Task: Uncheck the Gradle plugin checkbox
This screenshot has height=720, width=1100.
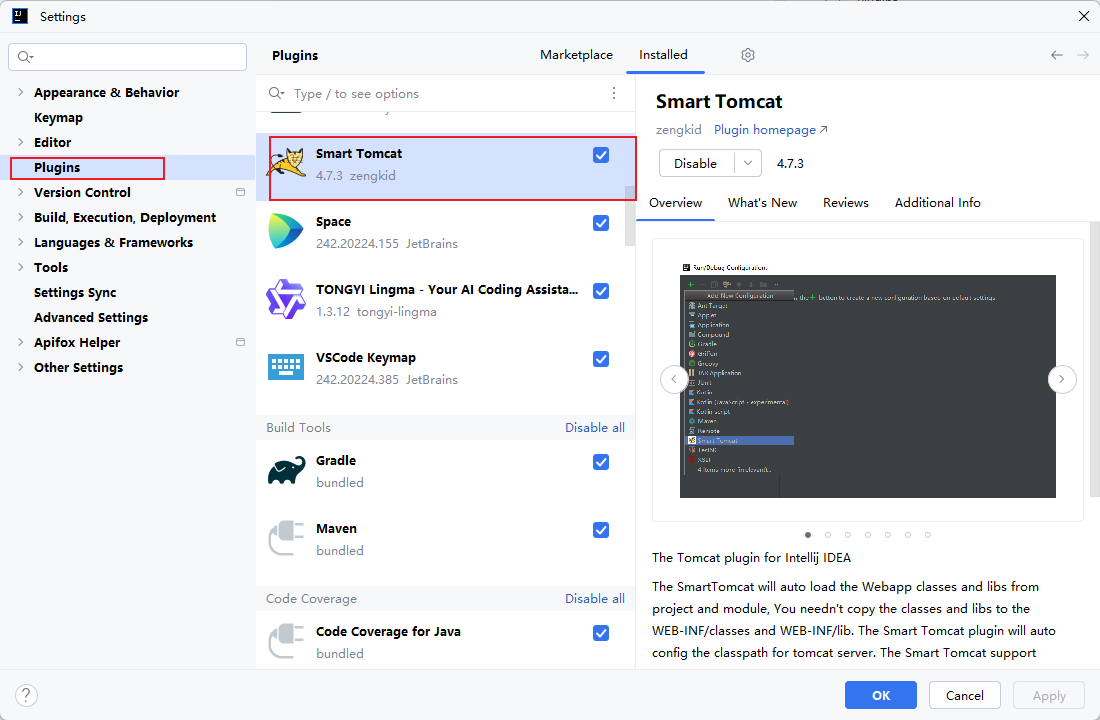Action: point(601,462)
